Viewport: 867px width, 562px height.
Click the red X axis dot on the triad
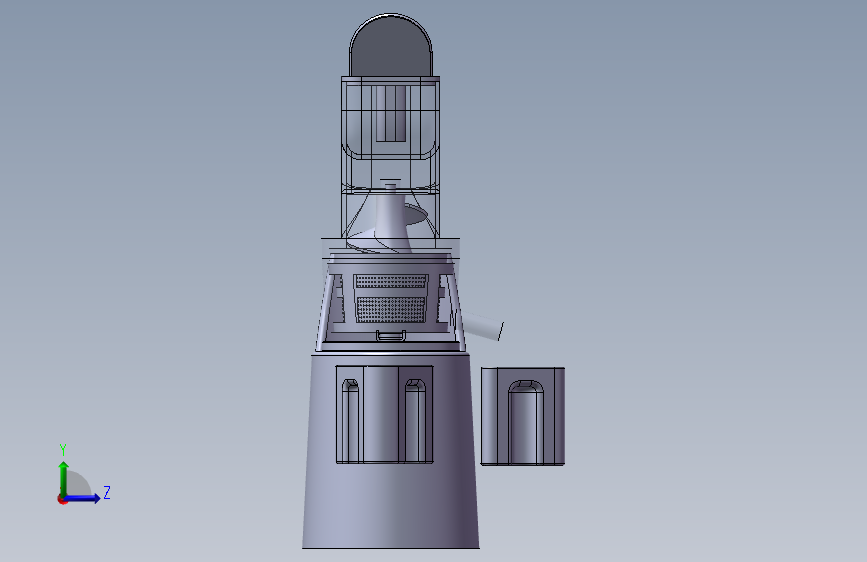[x=62, y=499]
